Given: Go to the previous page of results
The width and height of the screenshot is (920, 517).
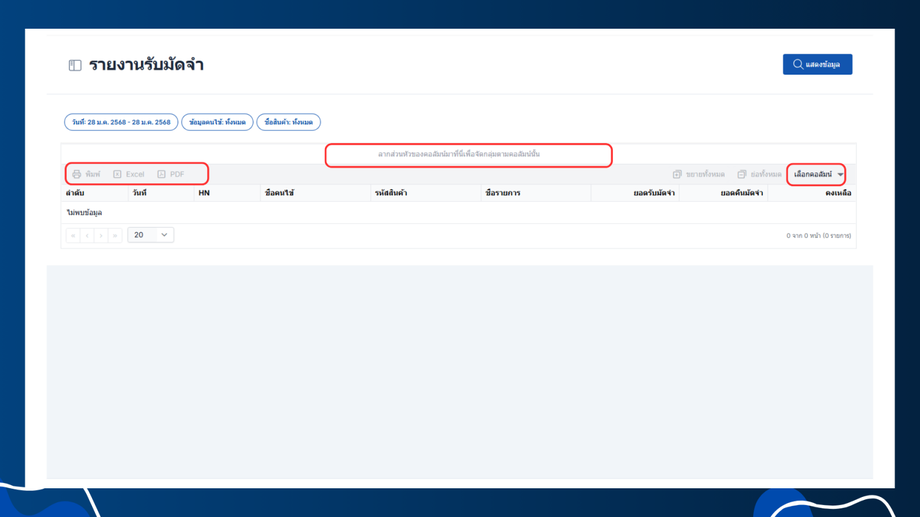Looking at the screenshot, I should 87,235.
